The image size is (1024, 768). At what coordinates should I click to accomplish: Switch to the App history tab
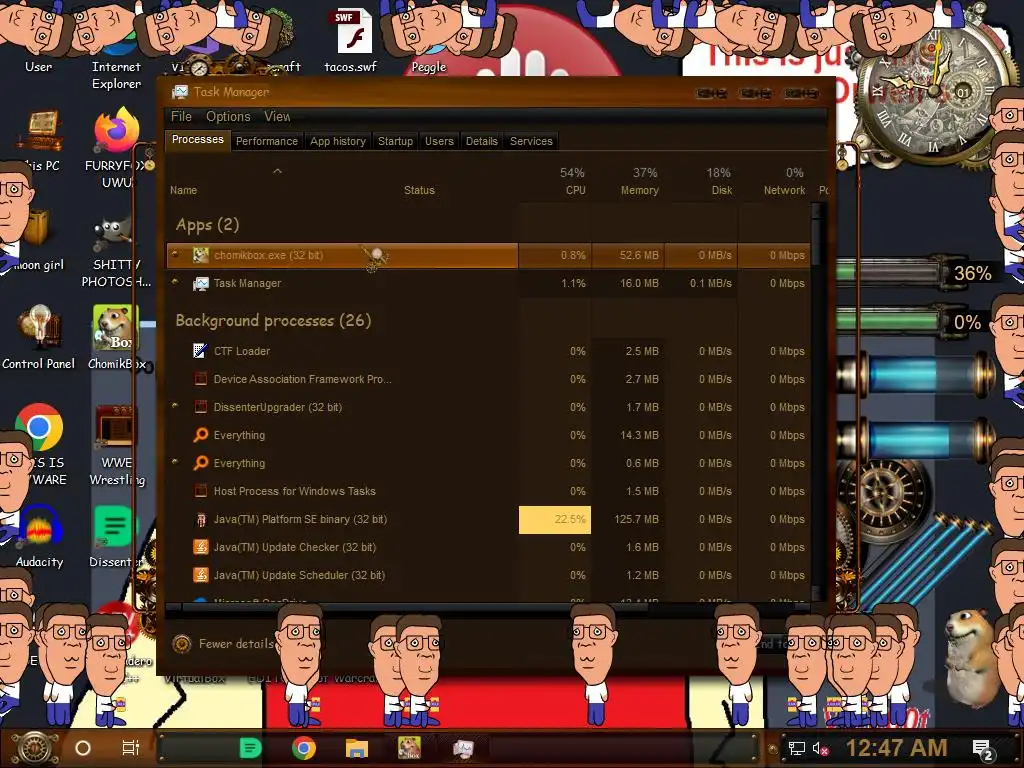coord(338,141)
